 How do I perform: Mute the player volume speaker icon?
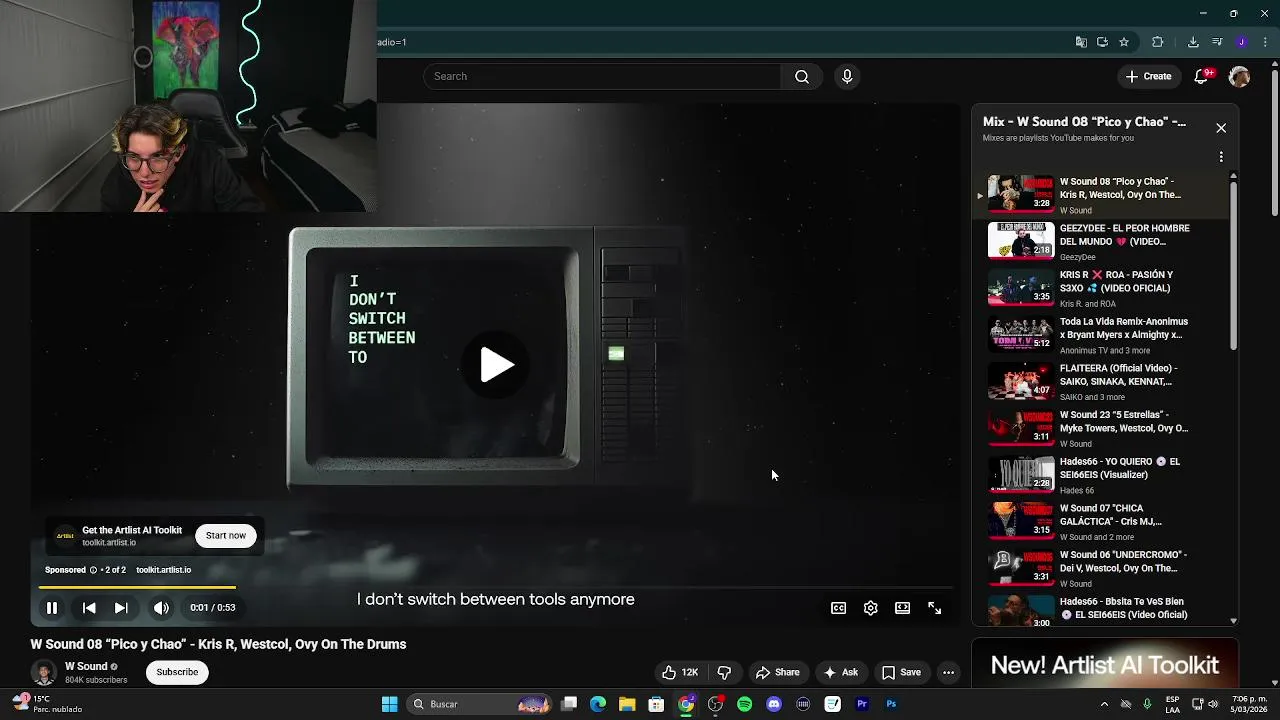[161, 607]
